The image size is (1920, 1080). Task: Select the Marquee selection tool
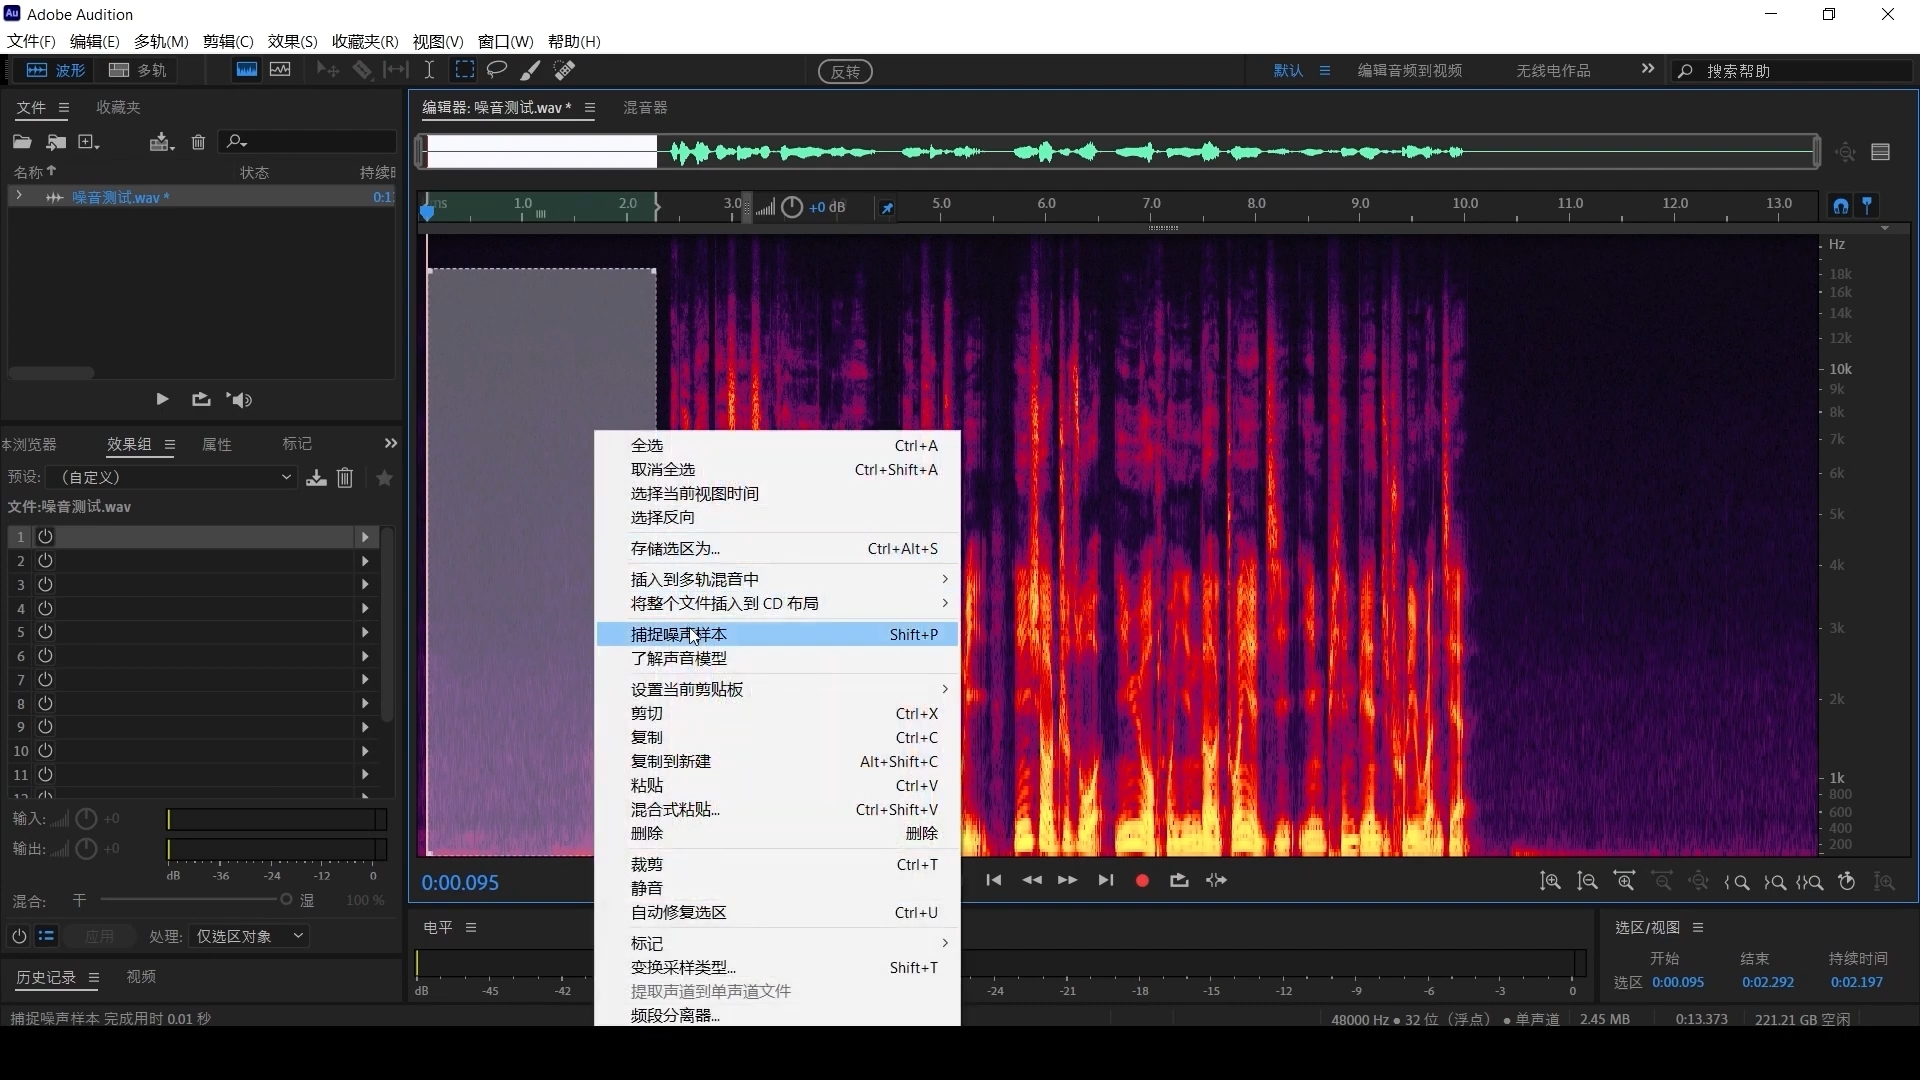coord(465,70)
